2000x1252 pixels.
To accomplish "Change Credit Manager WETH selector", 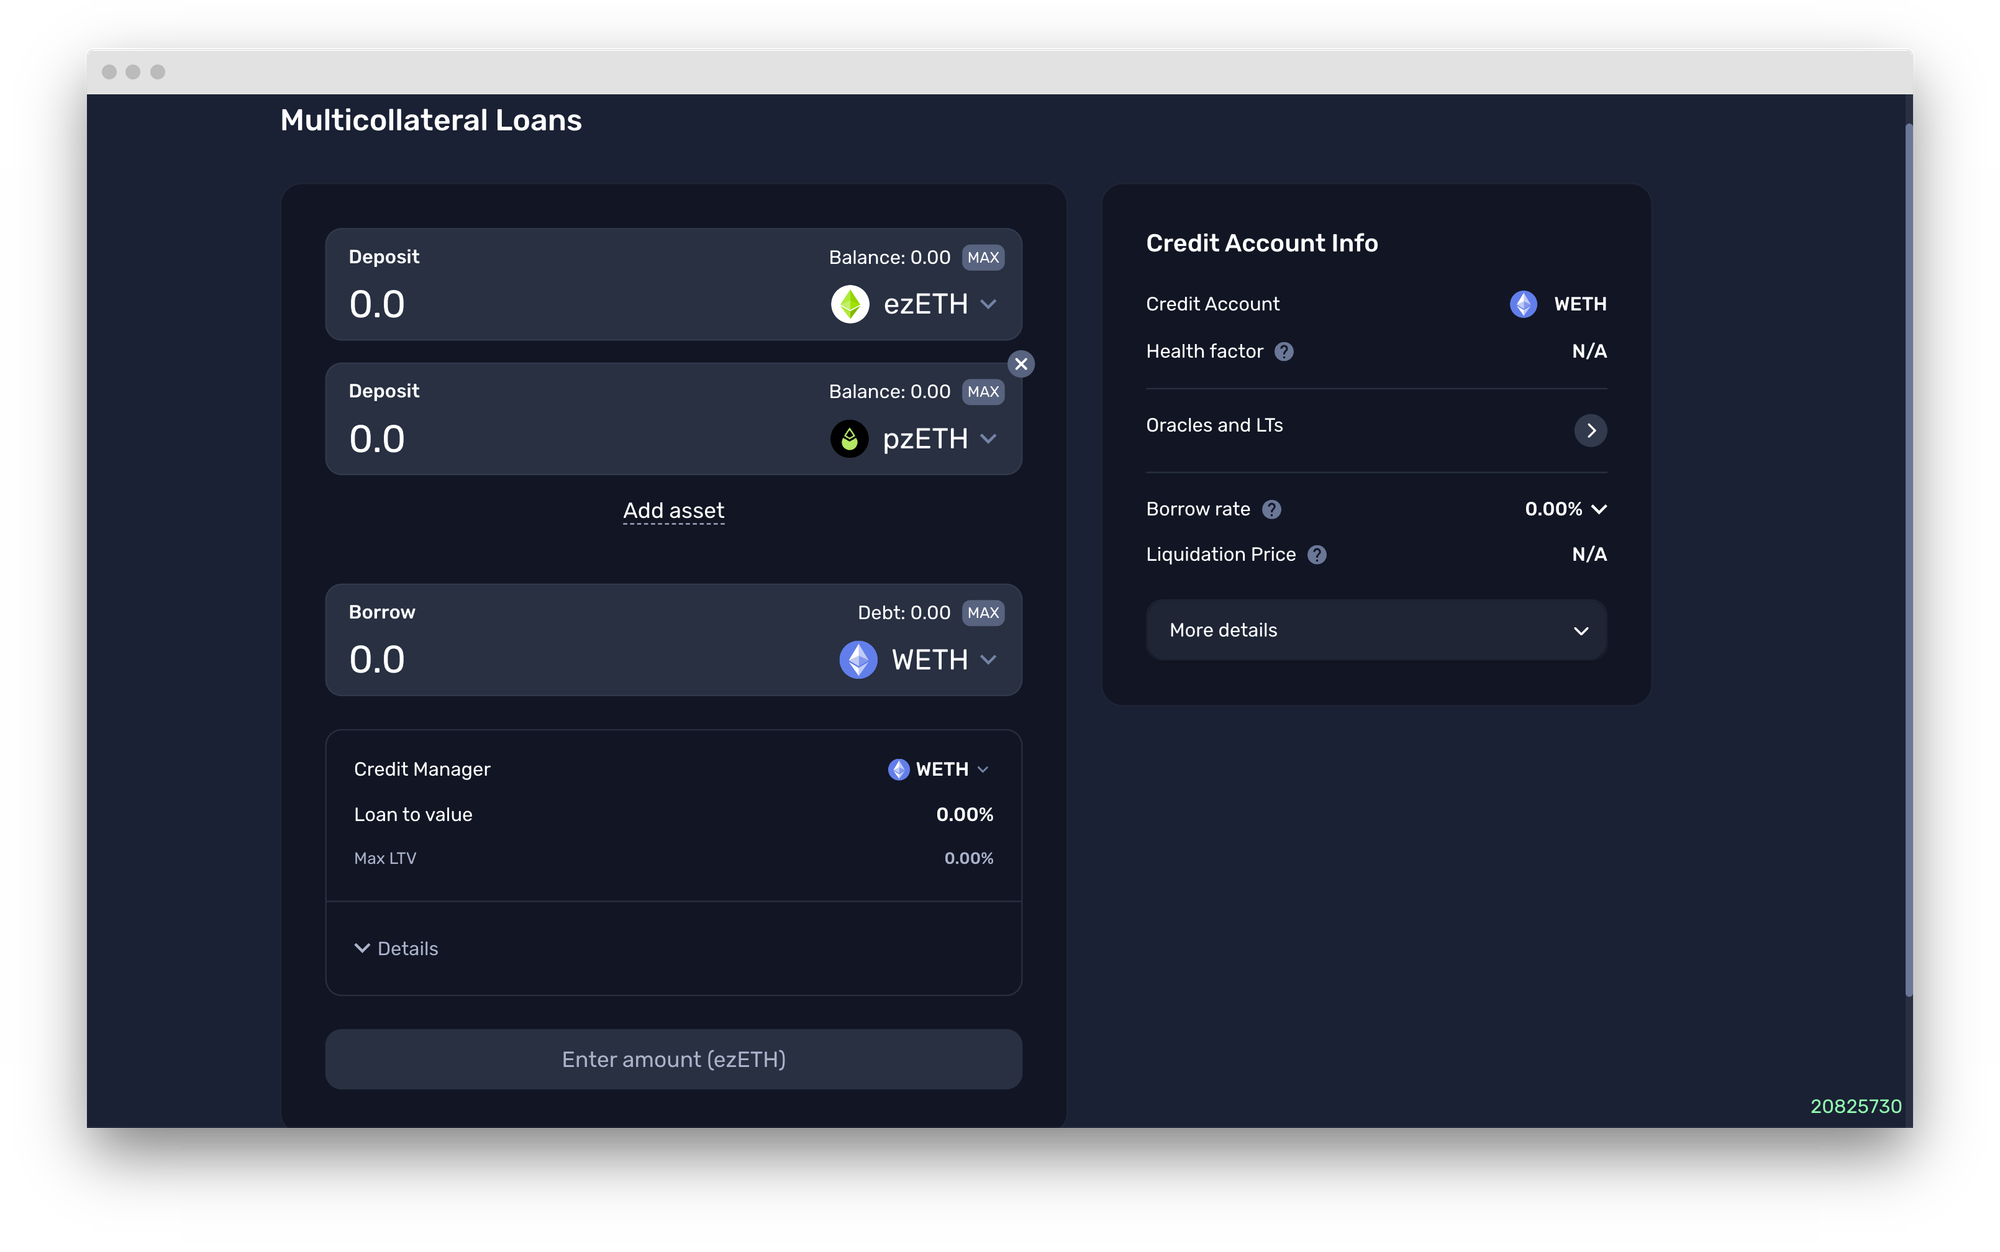I will (940, 769).
